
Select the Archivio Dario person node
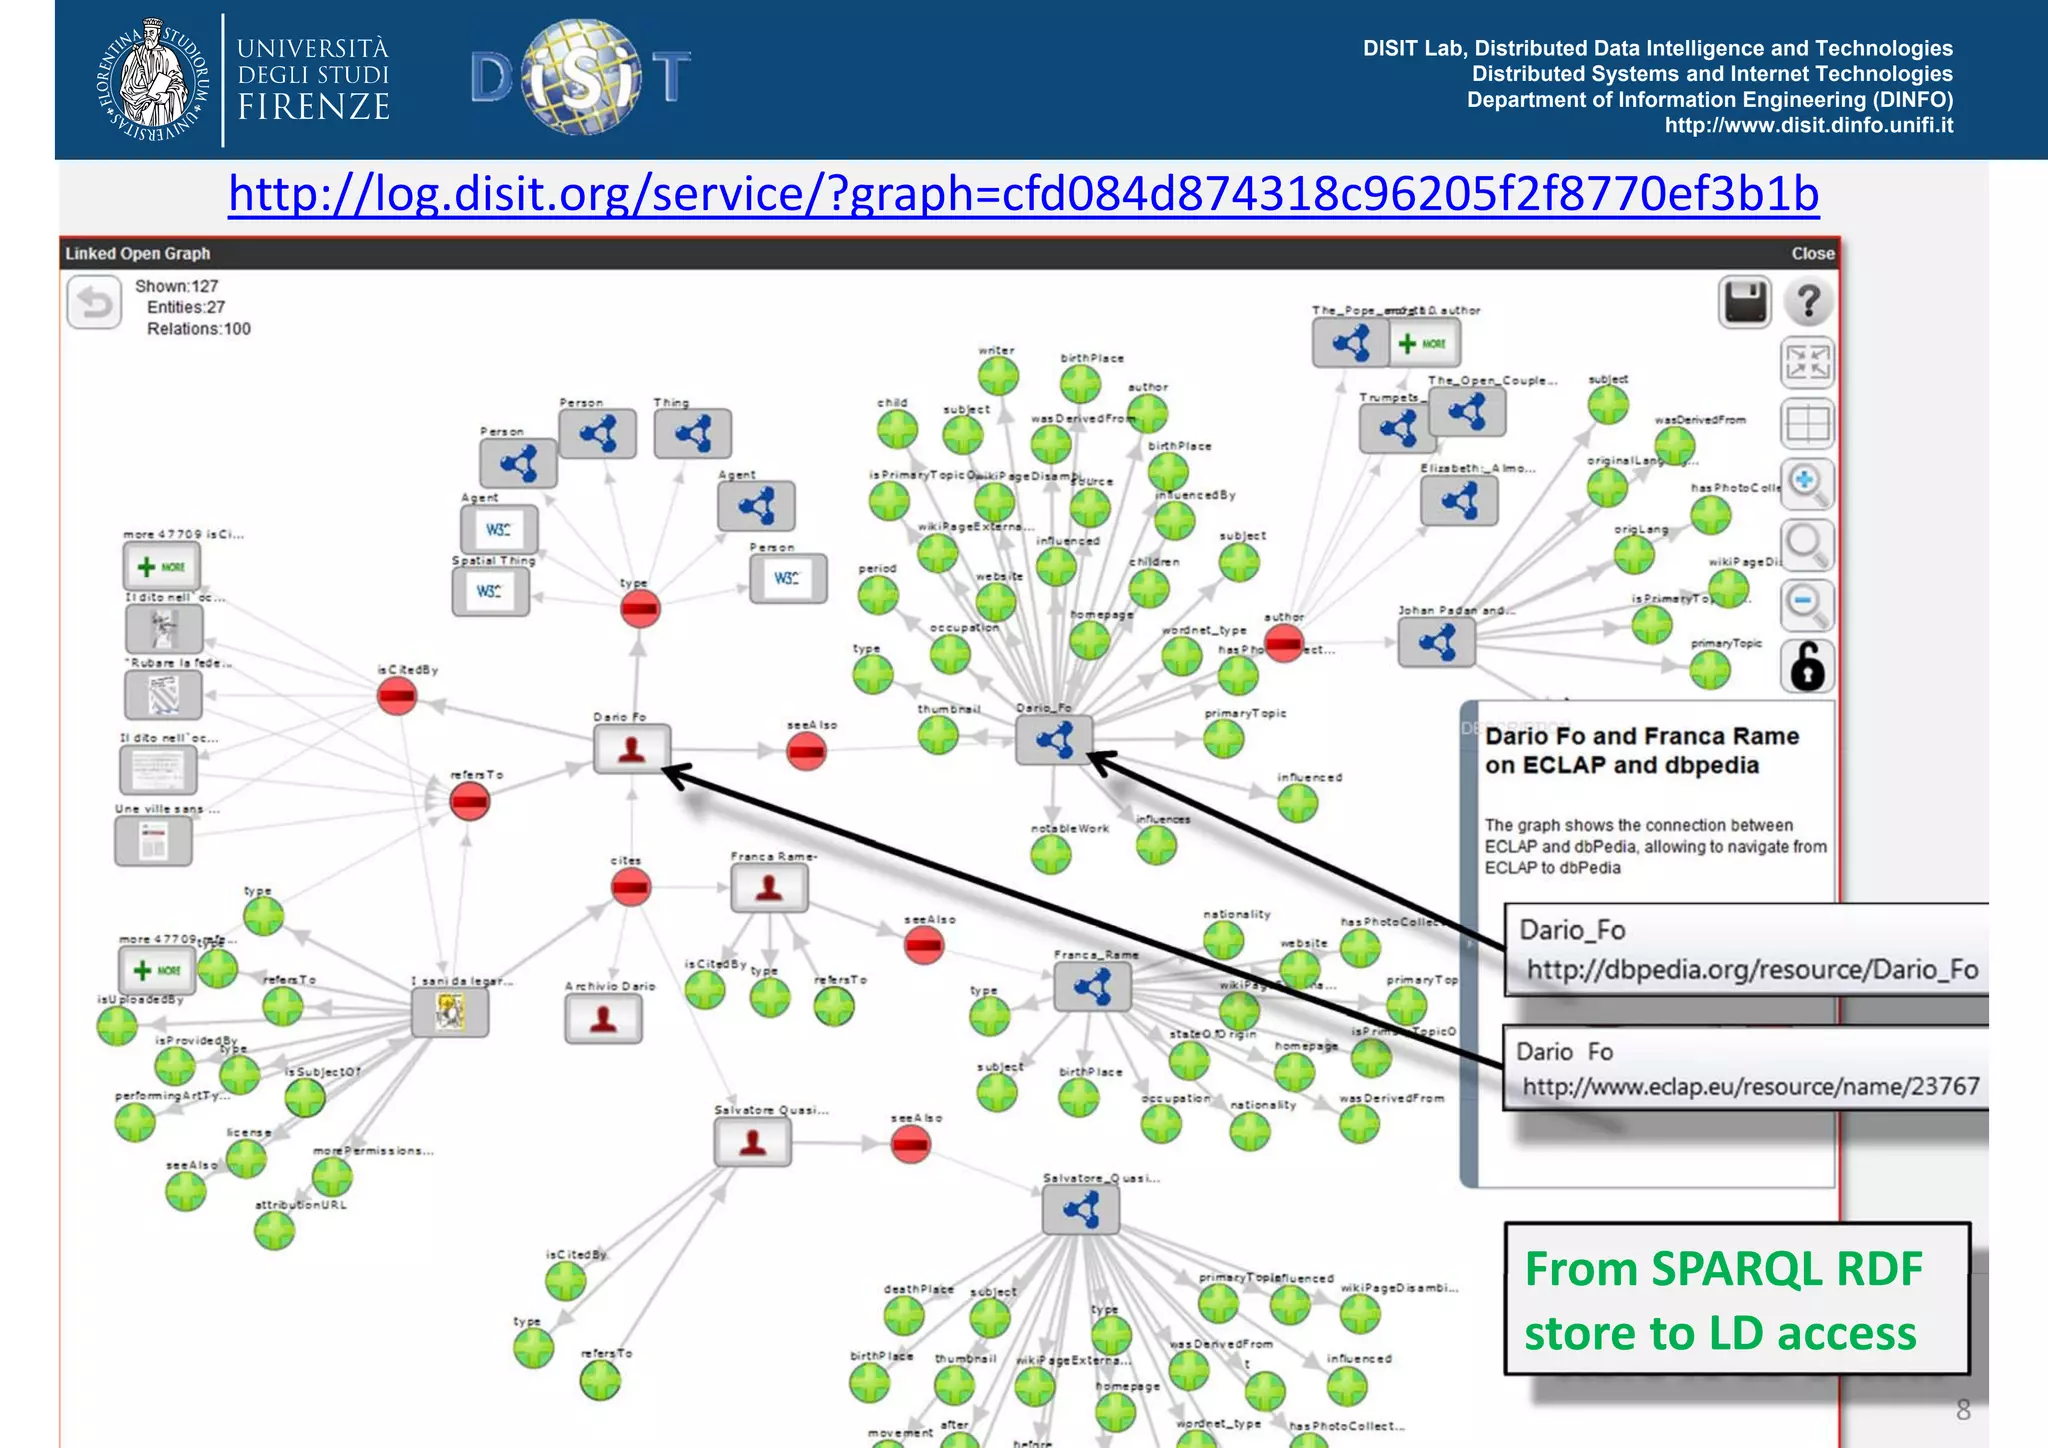click(603, 1019)
